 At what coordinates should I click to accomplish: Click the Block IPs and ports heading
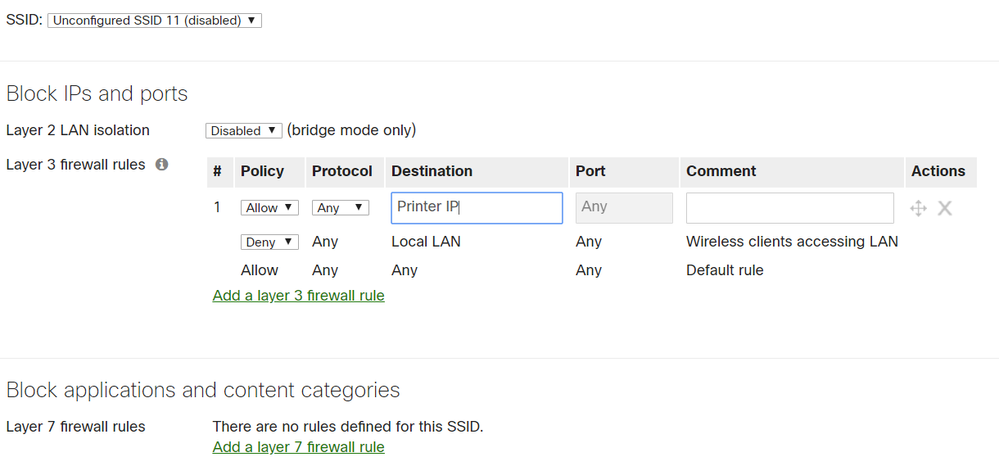[97, 94]
